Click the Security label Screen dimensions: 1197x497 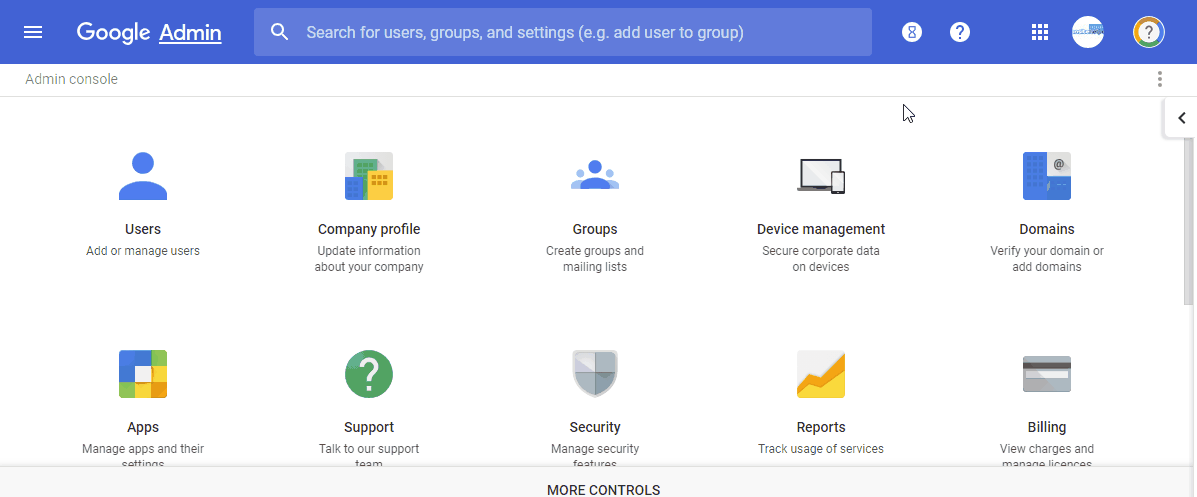click(x=595, y=428)
